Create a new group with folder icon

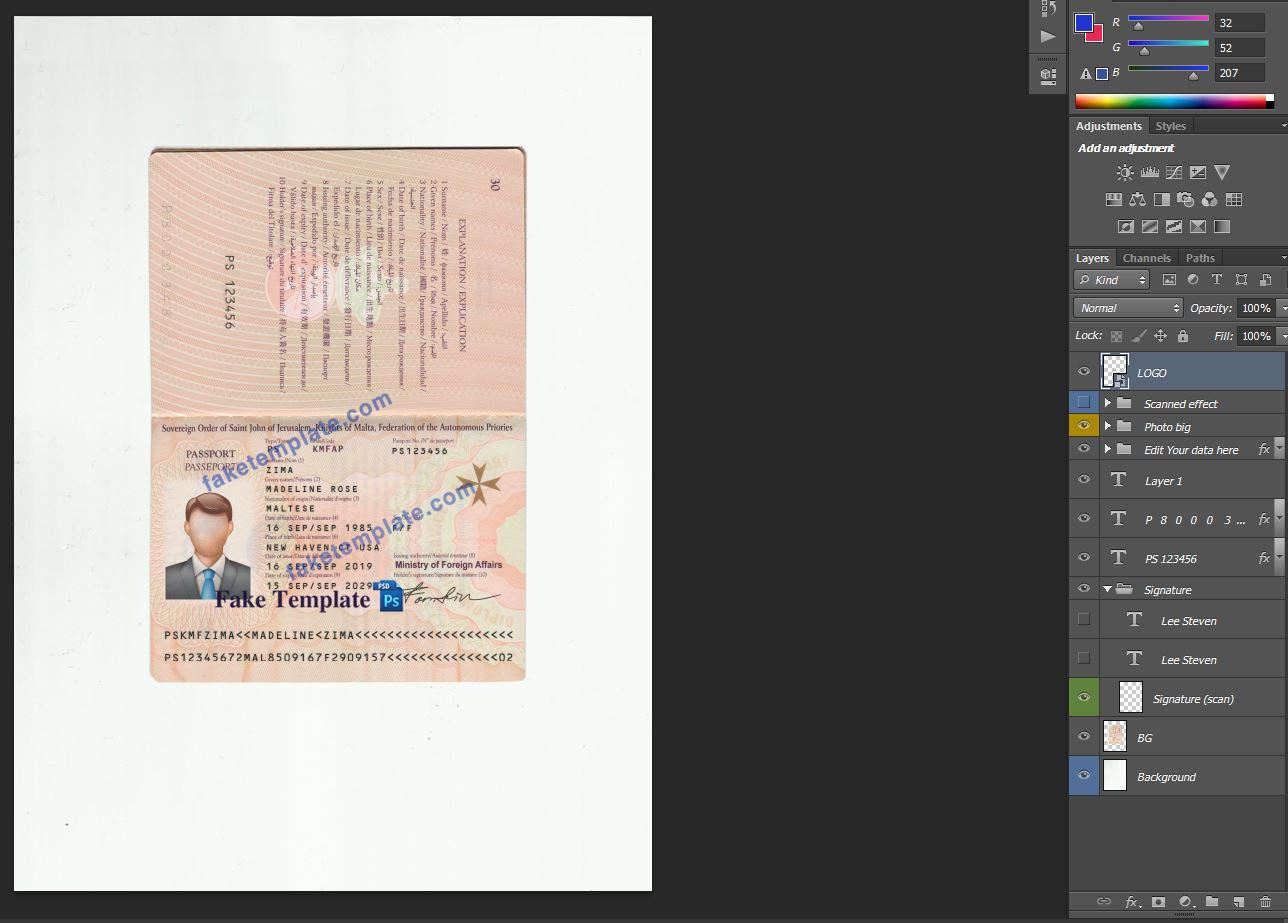click(1212, 902)
